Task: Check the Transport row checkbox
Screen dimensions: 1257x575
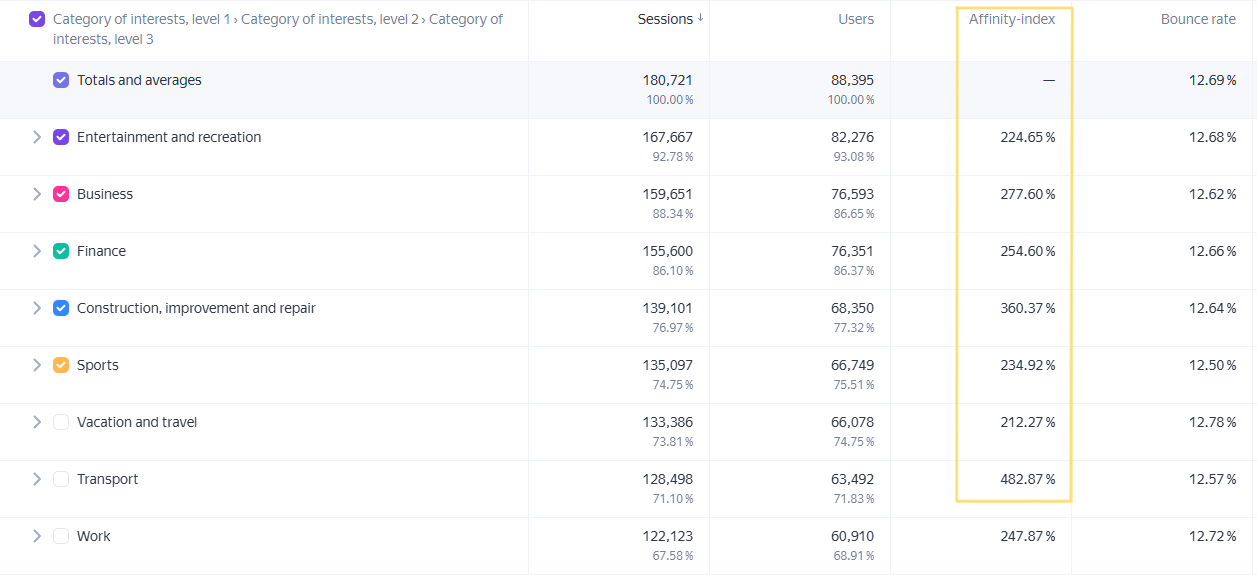Action: [x=61, y=479]
